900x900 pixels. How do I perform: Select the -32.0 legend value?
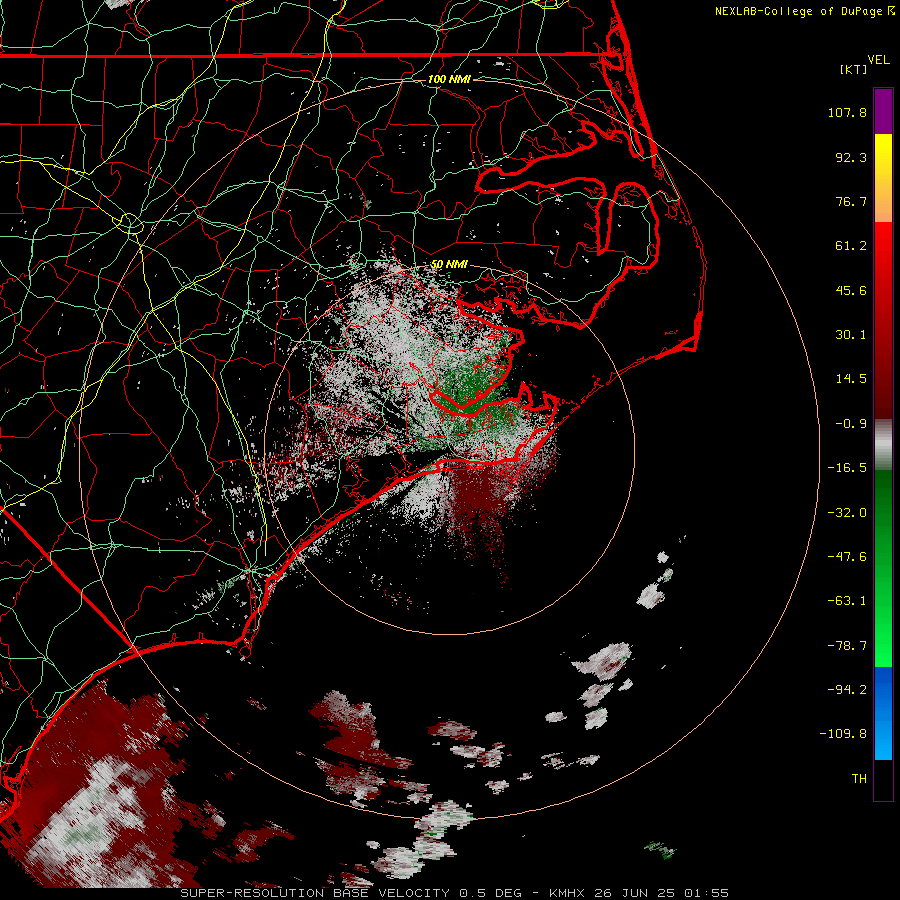[x=847, y=513]
